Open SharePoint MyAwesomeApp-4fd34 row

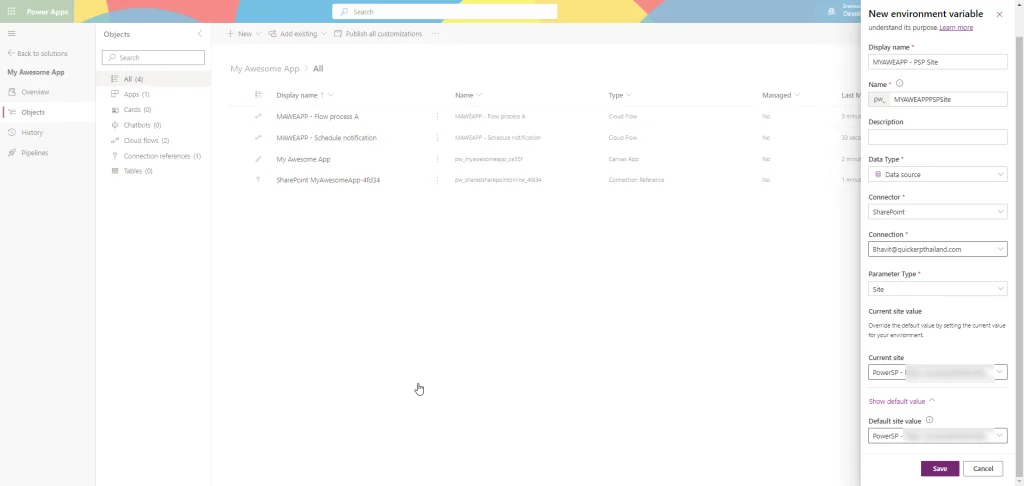[x=328, y=180]
